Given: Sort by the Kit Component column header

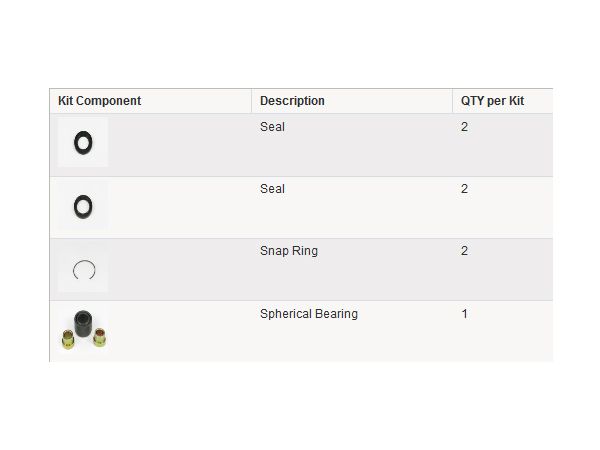Looking at the screenshot, I should pyautogui.click(x=99, y=101).
